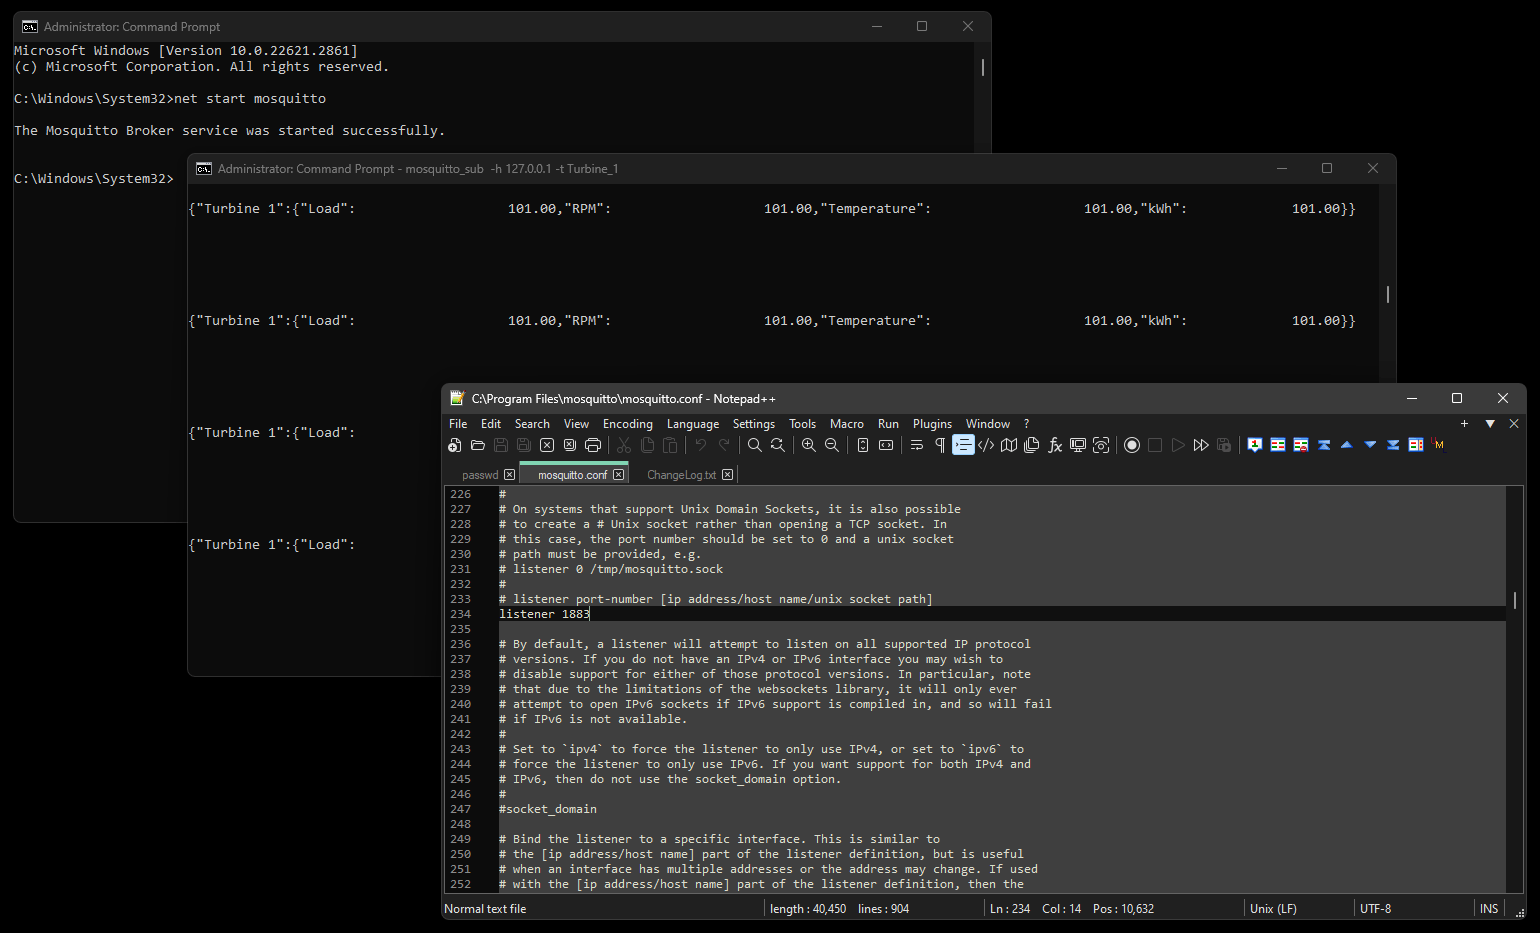Open the Function List fx icon
Viewport: 1540px width, 933px height.
point(1055,445)
